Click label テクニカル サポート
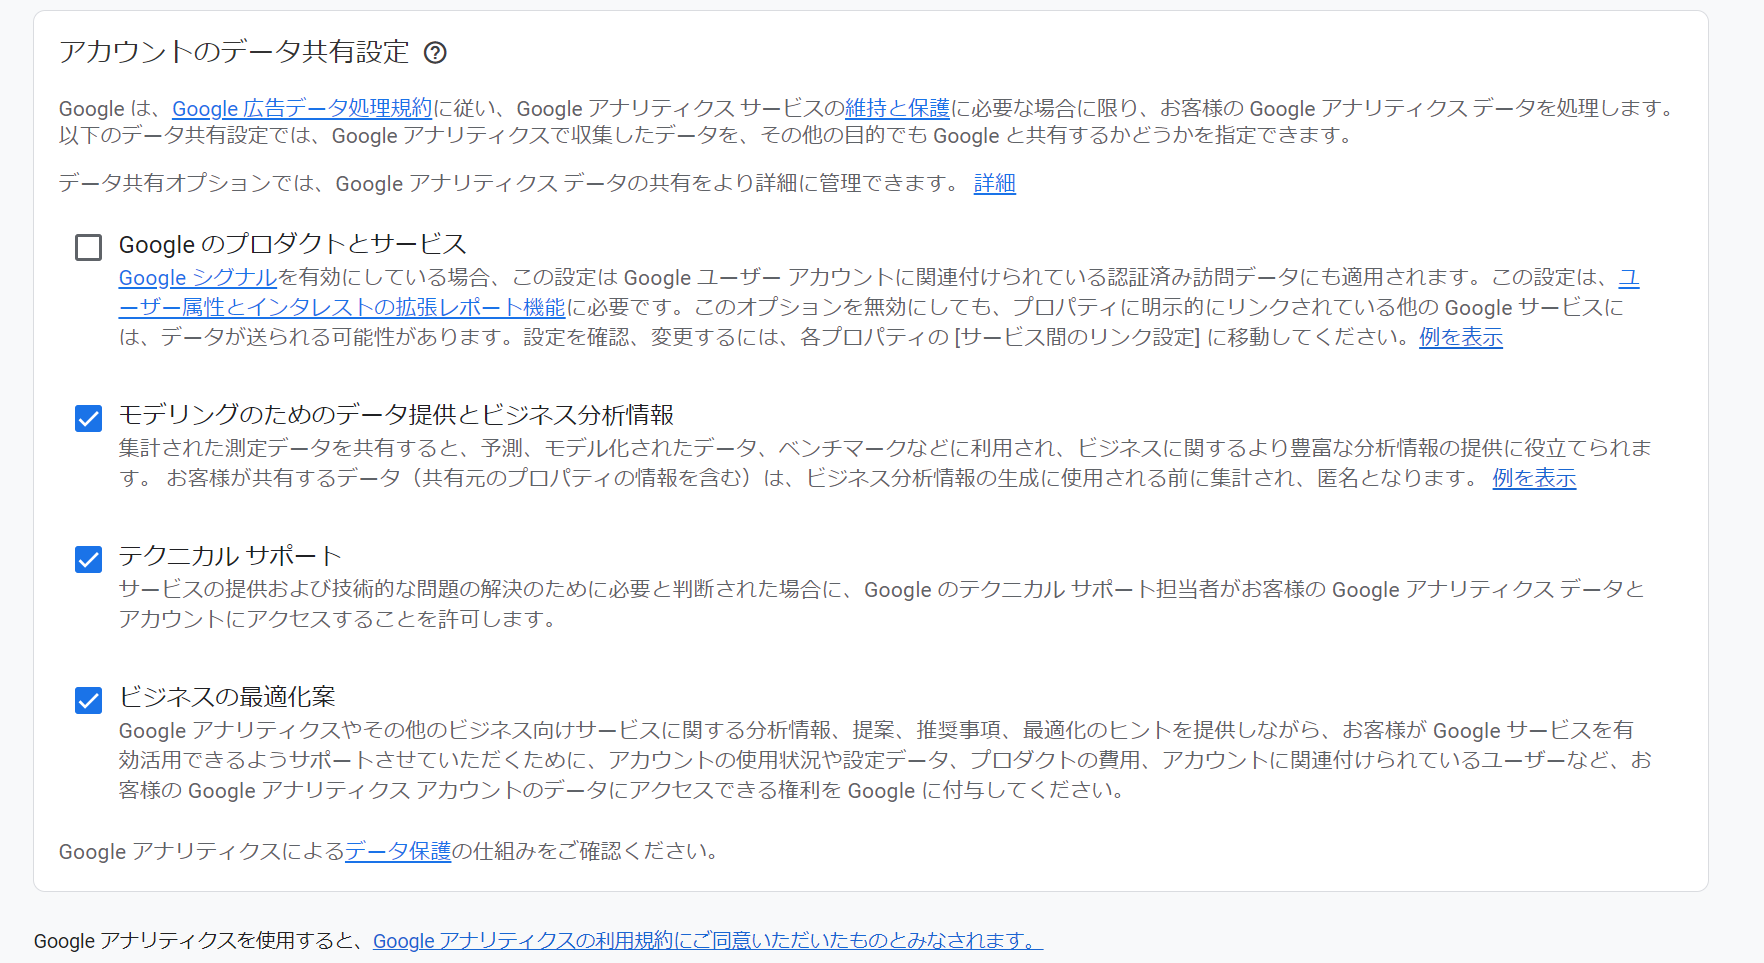1764x963 pixels. (230, 555)
